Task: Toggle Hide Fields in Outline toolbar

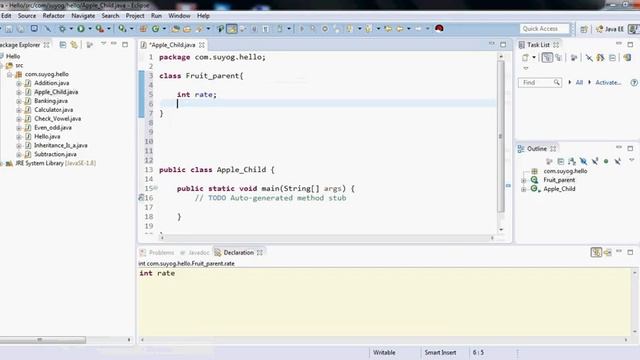Action: tap(583, 161)
